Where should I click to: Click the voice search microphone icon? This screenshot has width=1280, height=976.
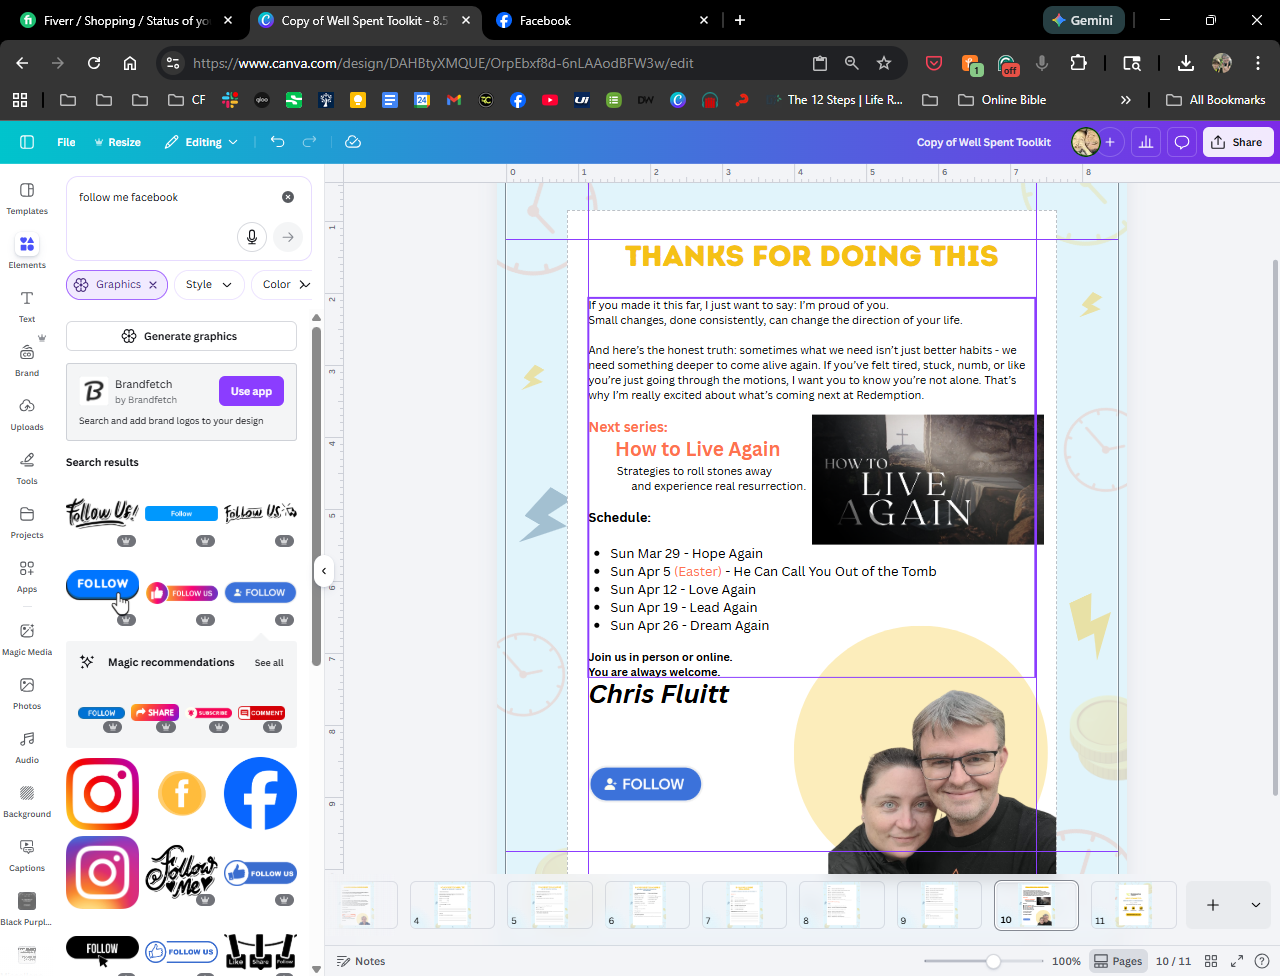click(252, 237)
